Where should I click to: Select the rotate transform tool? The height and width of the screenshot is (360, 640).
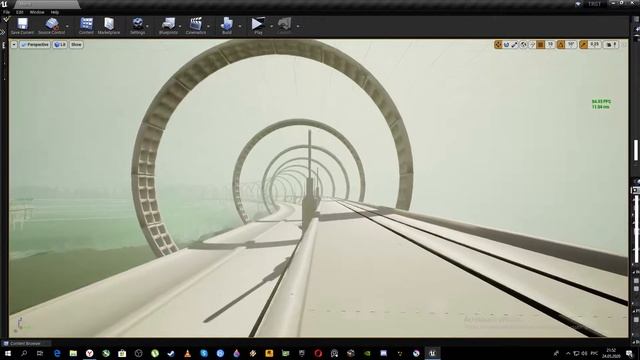pyautogui.click(x=507, y=44)
